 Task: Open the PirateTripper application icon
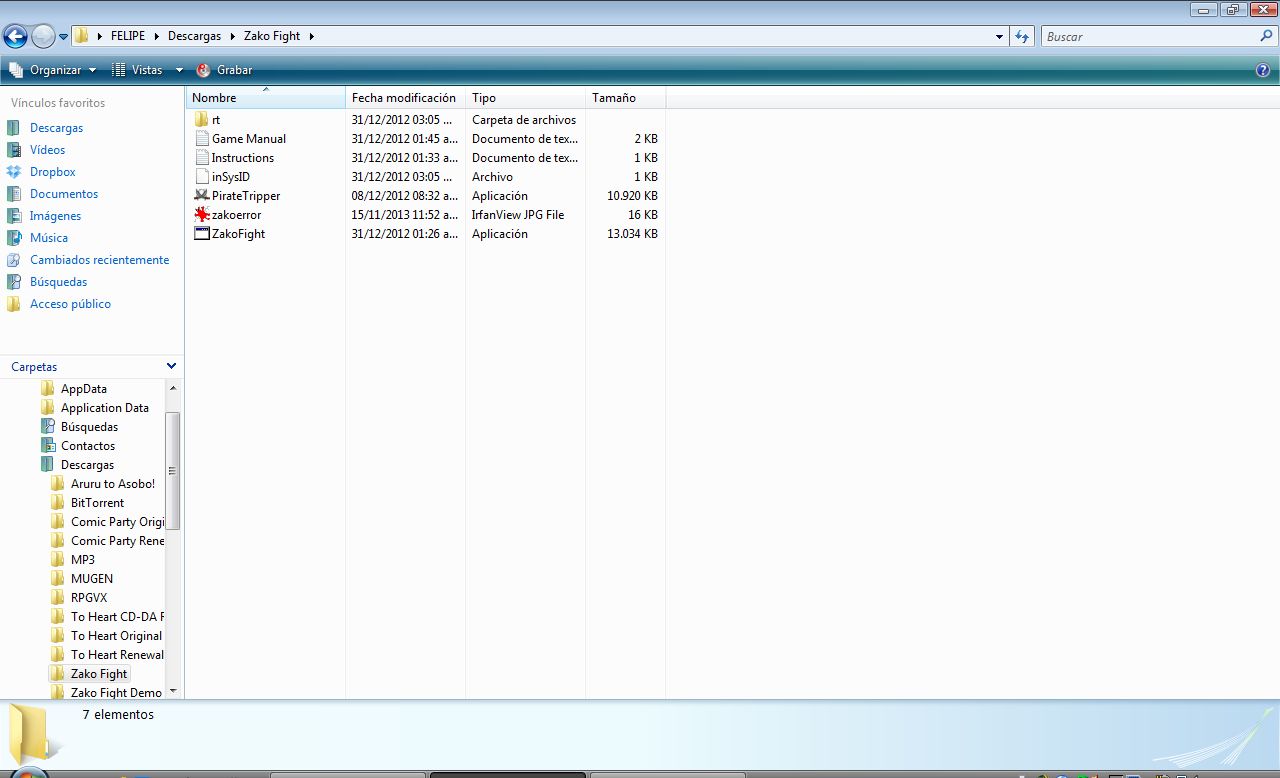pyautogui.click(x=202, y=196)
